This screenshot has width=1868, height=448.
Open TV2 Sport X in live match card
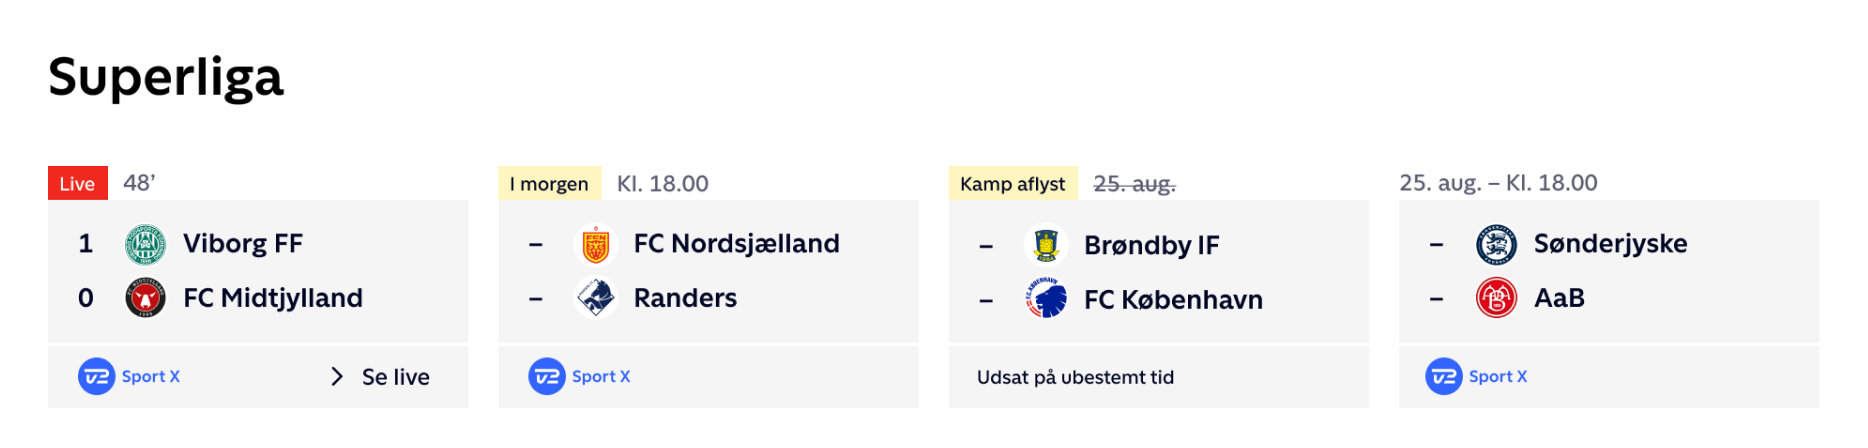(x=129, y=377)
